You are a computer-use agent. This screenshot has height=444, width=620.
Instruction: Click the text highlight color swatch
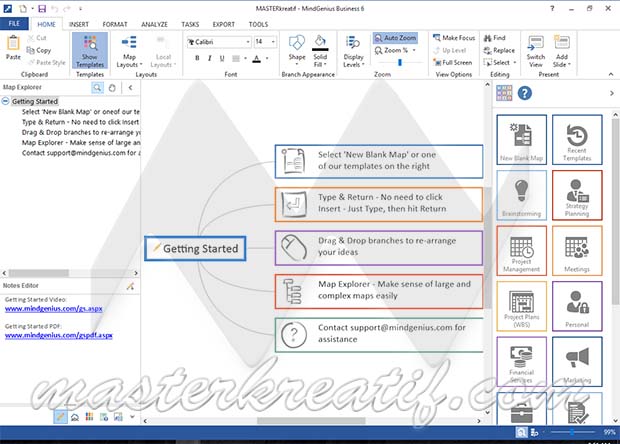tap(236, 59)
